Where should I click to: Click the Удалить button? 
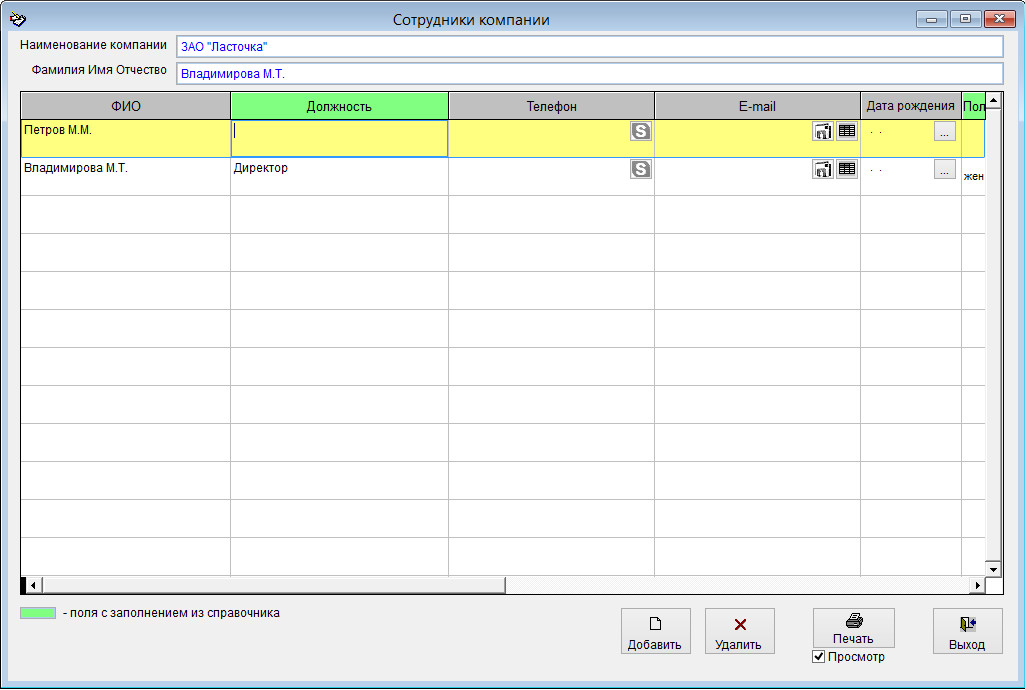click(739, 631)
